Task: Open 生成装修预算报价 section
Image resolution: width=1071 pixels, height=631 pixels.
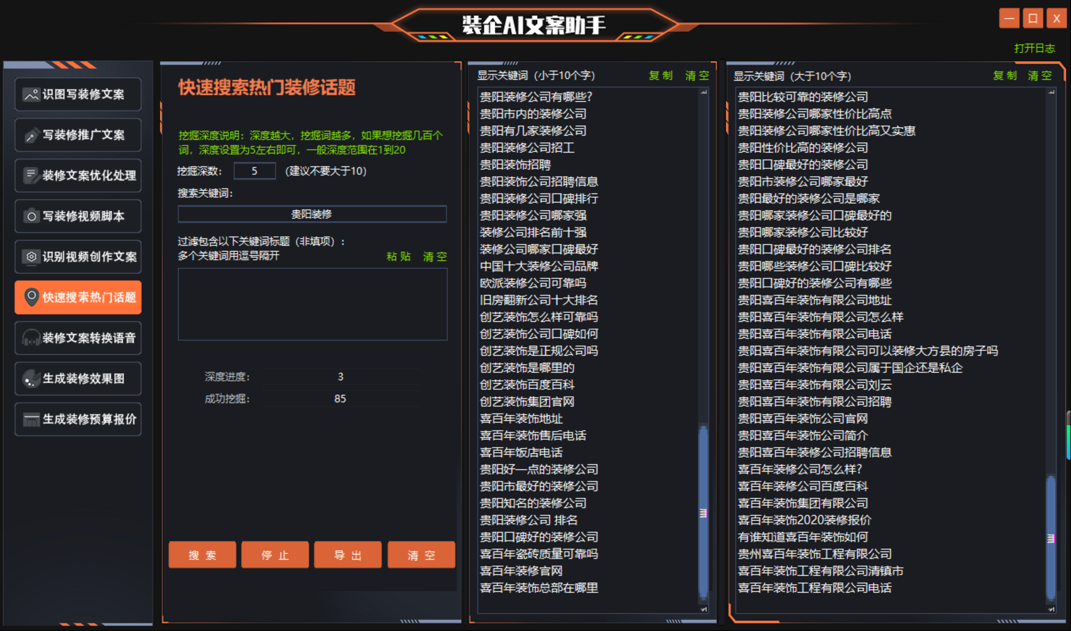Action: click(78, 419)
